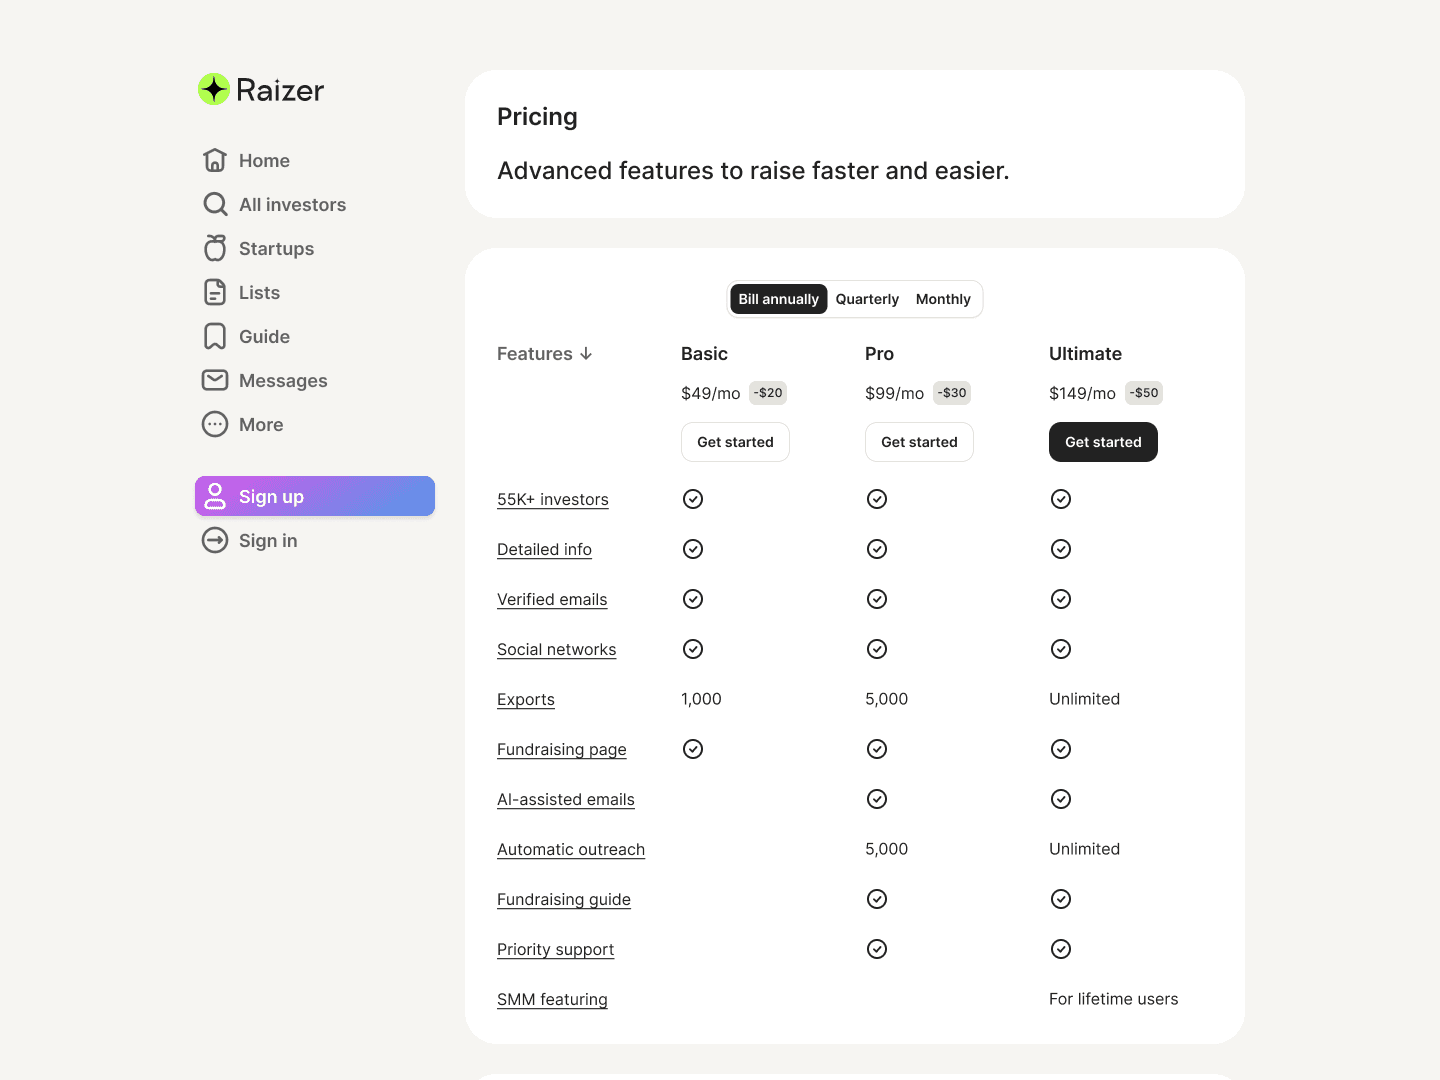Click the SMM featuring link

click(552, 1000)
